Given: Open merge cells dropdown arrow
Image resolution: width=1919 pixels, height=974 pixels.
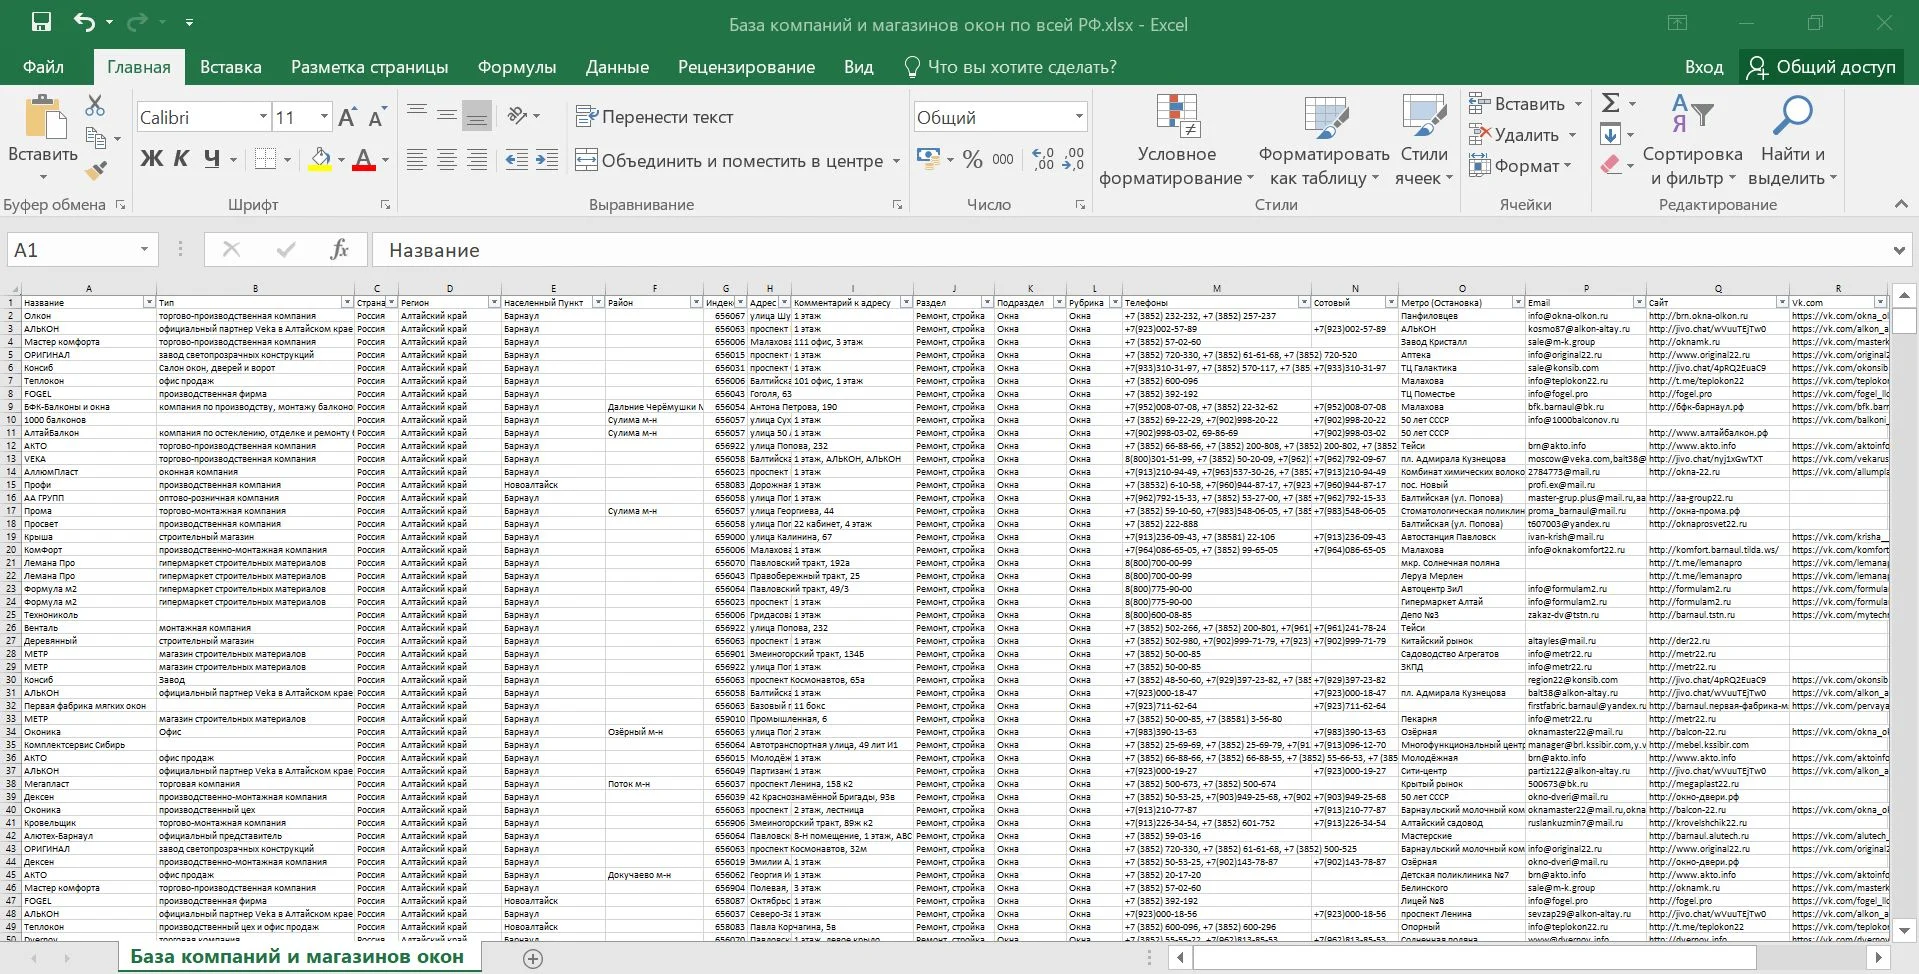Looking at the screenshot, I should click(896, 160).
